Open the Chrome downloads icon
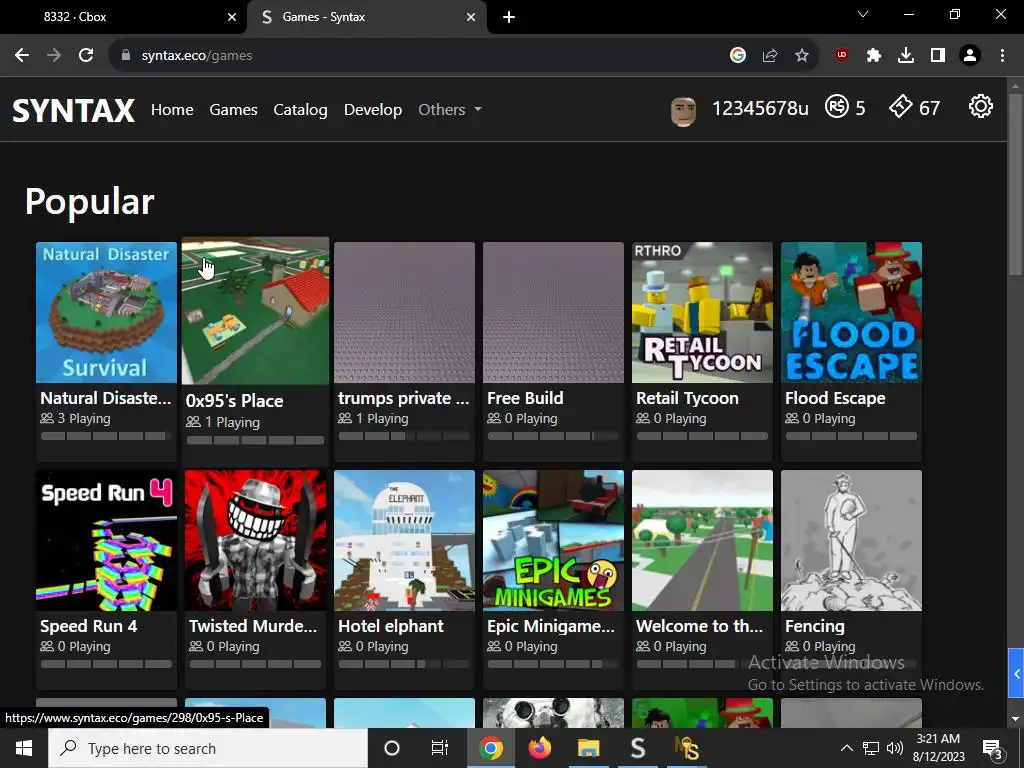This screenshot has width=1024, height=768. (906, 56)
